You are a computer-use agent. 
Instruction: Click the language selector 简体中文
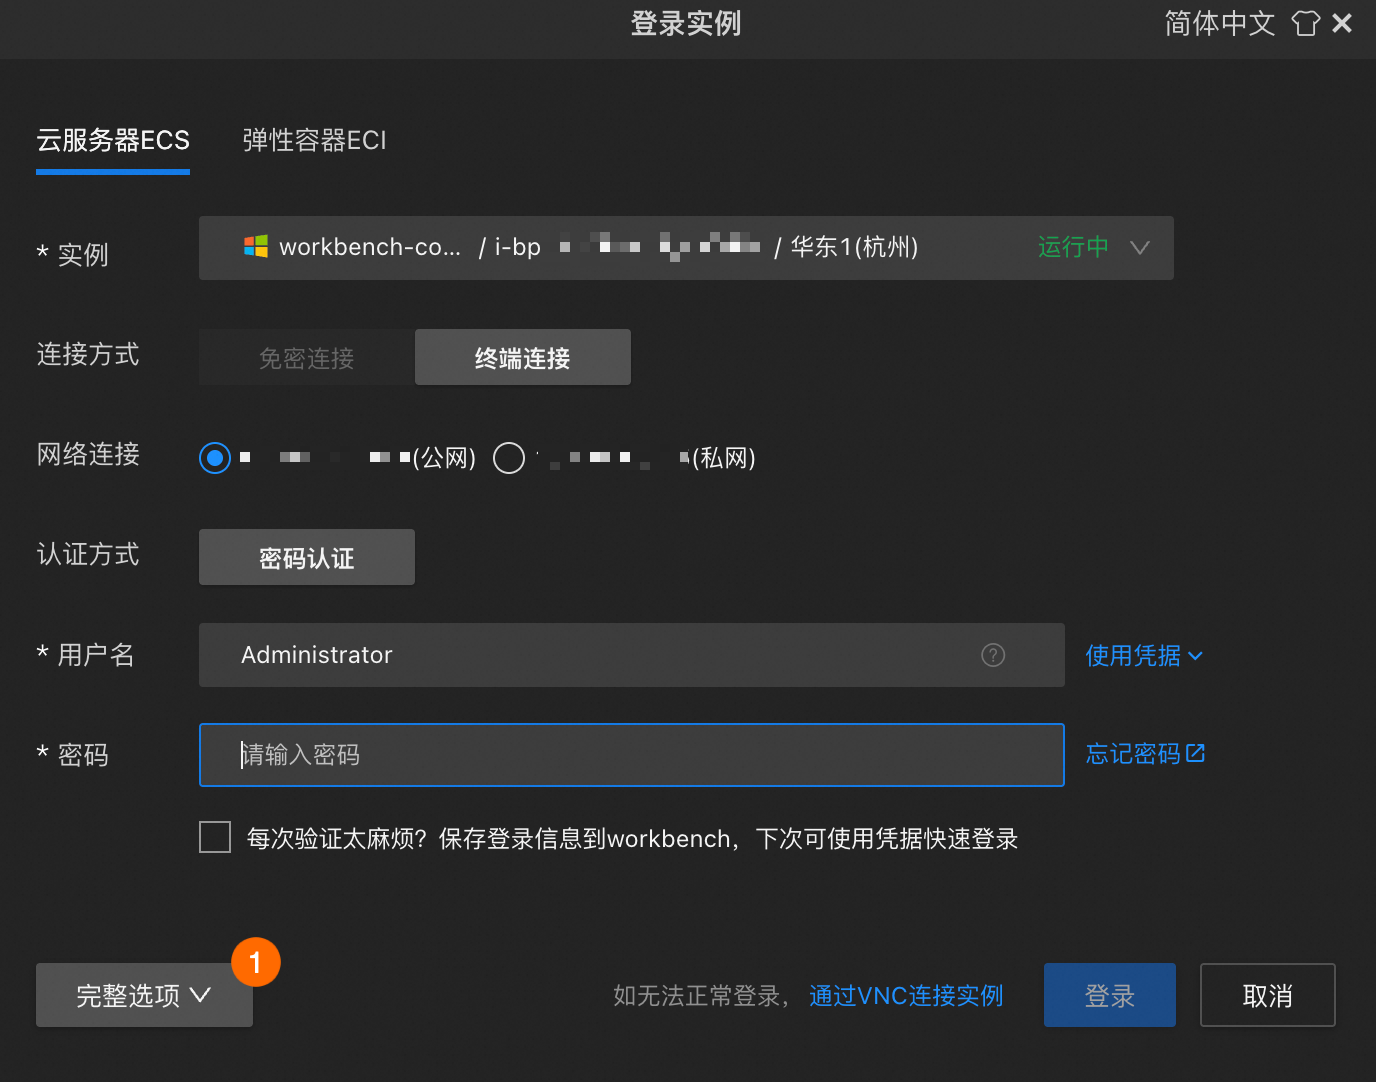coord(1219,23)
